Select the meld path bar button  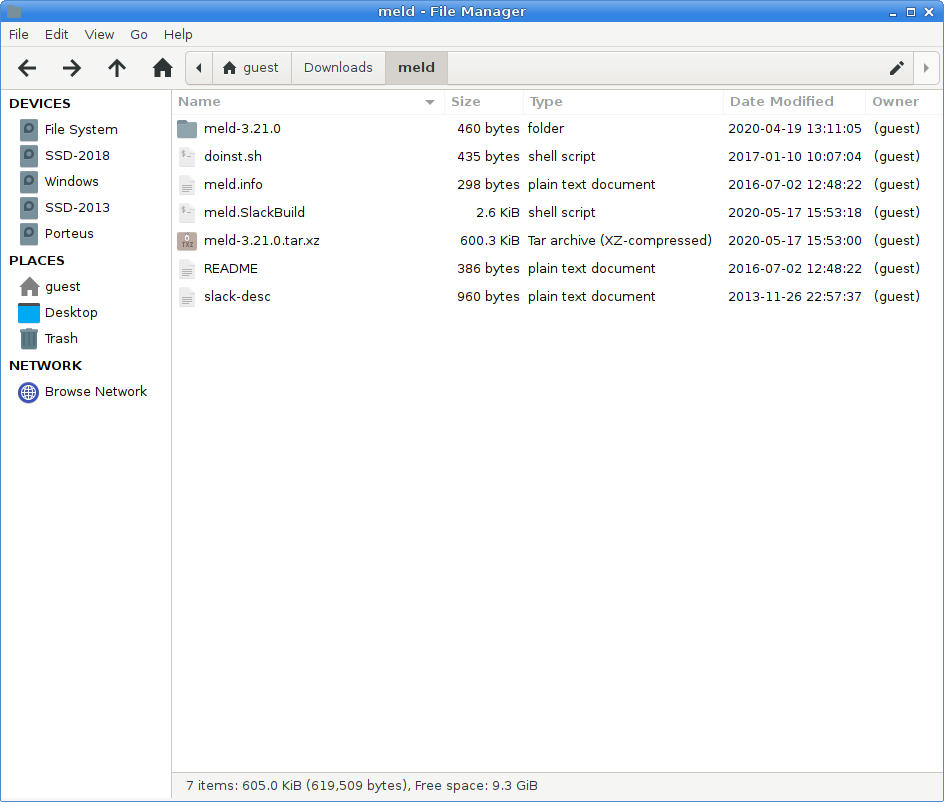tap(416, 67)
